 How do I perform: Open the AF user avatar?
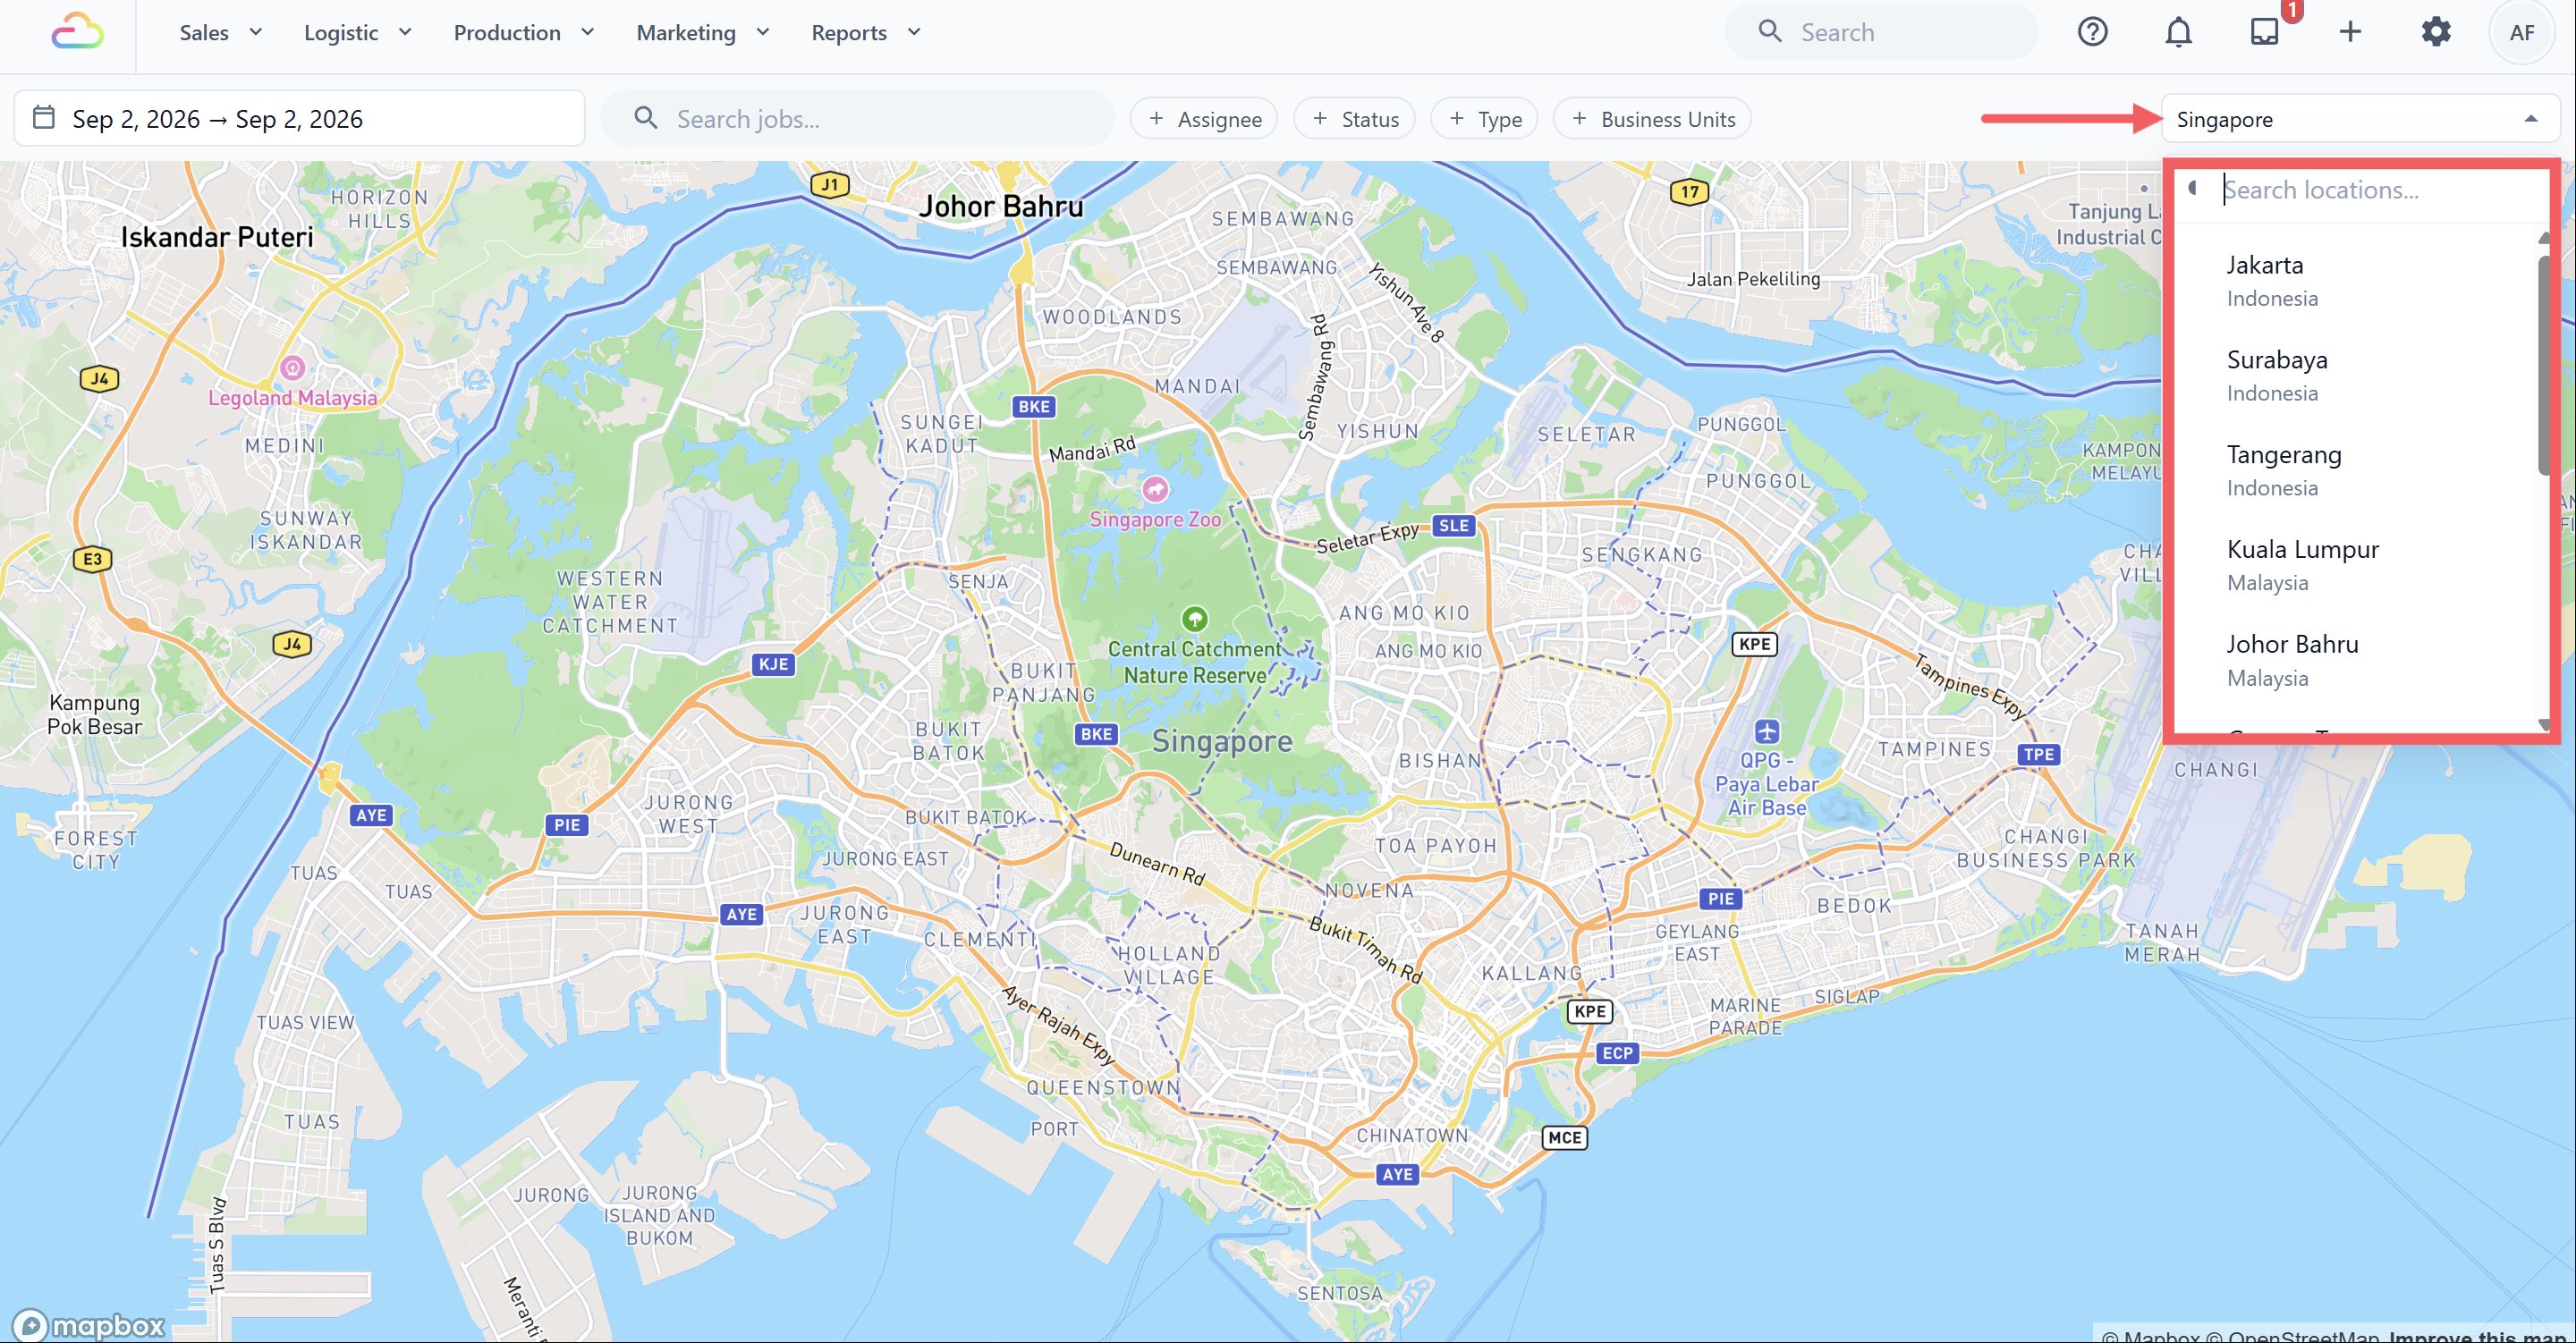tap(2521, 32)
